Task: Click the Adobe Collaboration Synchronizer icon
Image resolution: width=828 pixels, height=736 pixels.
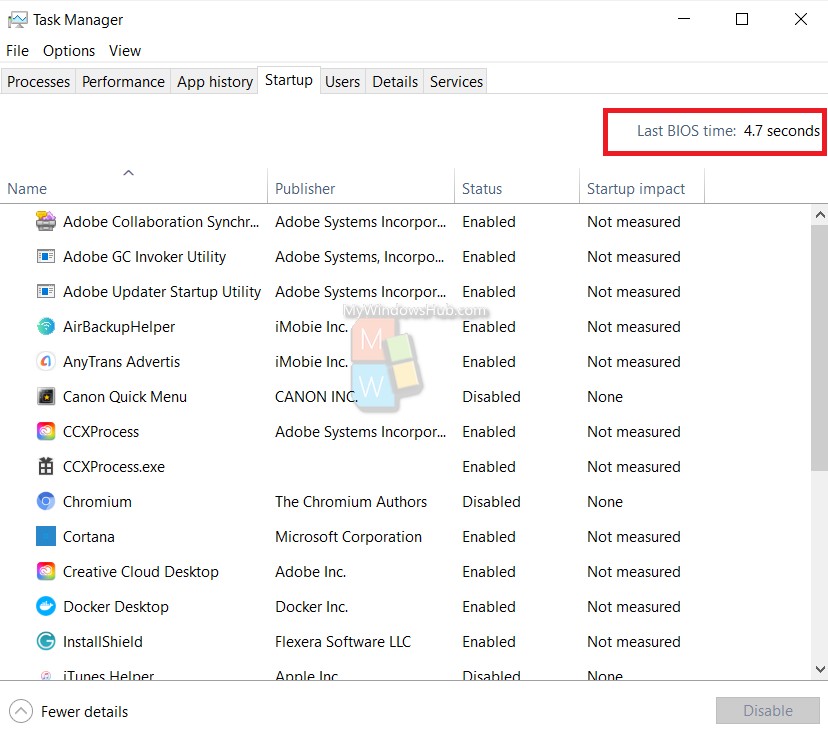Action: point(46,221)
